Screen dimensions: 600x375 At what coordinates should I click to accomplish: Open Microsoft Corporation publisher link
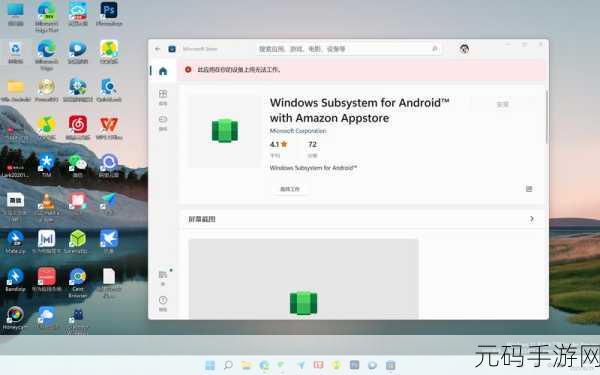pyautogui.click(x=298, y=131)
